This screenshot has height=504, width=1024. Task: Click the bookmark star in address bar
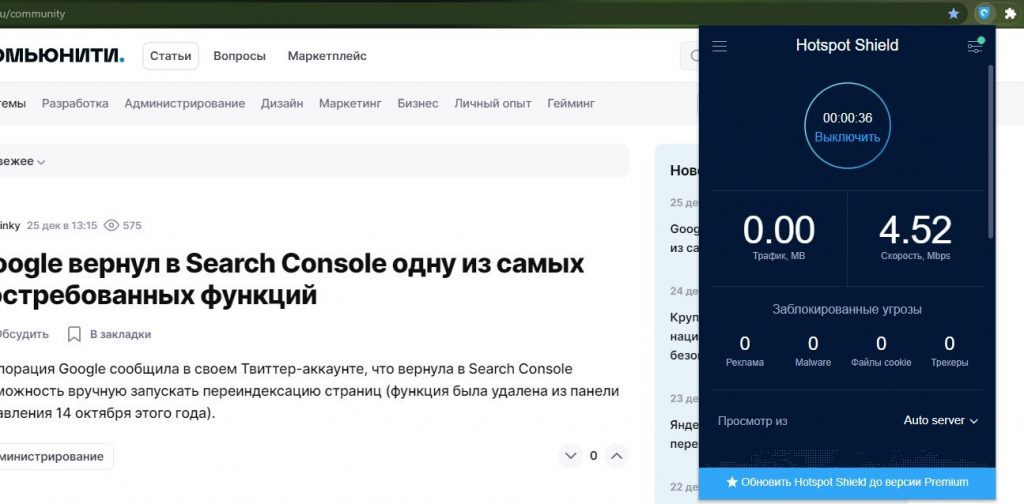[x=953, y=13]
